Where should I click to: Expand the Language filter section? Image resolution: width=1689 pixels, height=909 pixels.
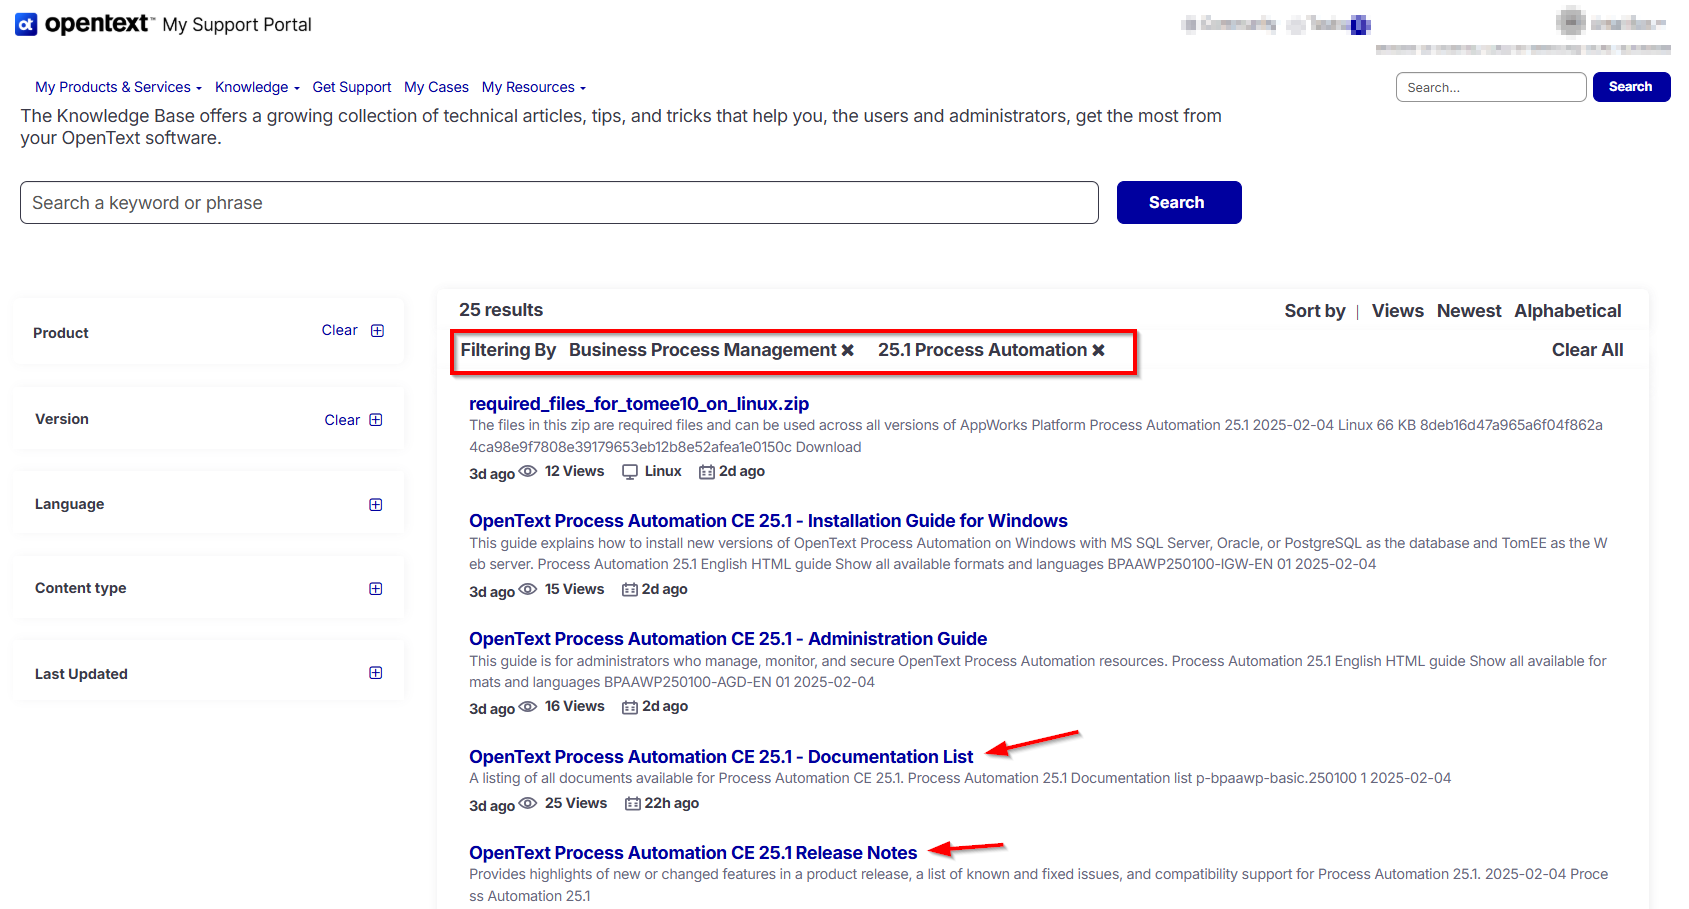pos(376,505)
